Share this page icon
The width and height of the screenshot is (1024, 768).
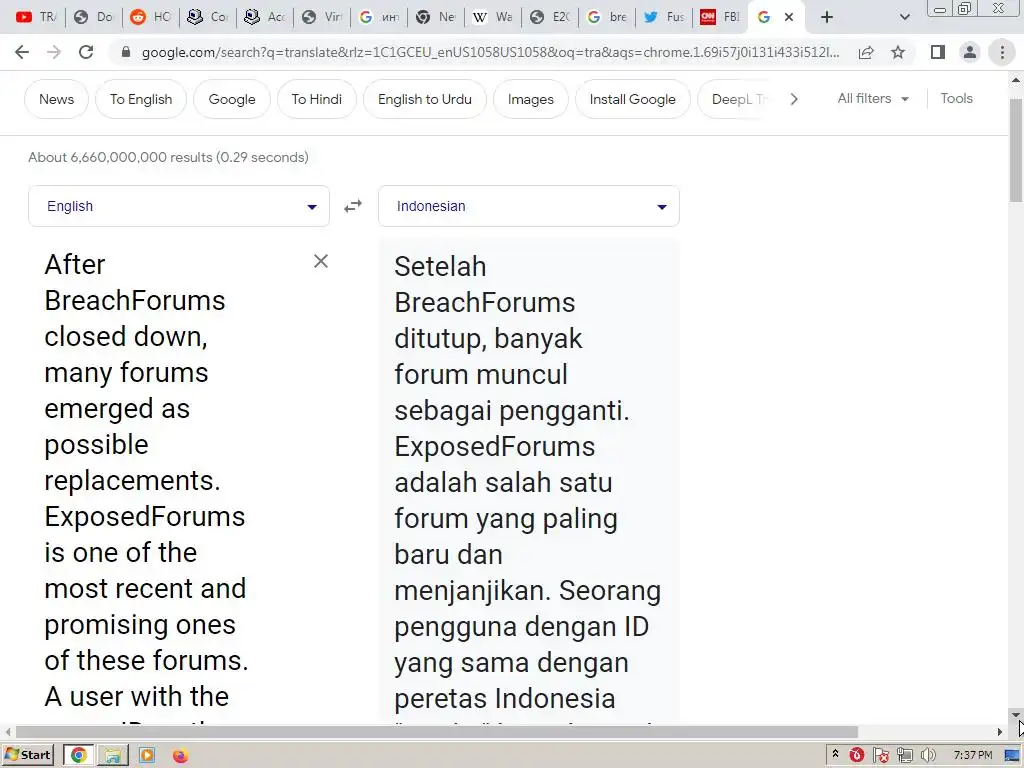[x=866, y=52]
